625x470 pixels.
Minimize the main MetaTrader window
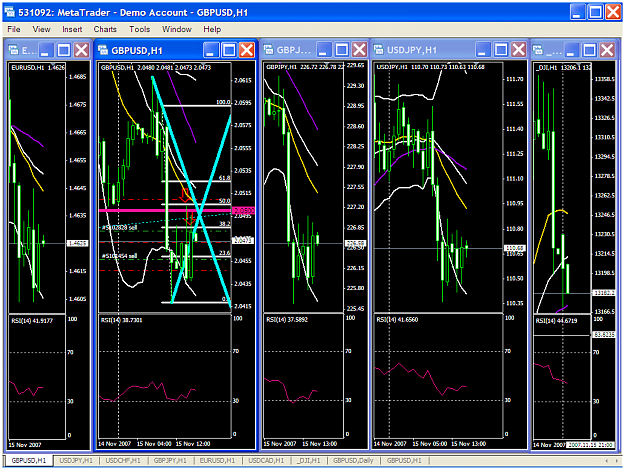point(577,12)
